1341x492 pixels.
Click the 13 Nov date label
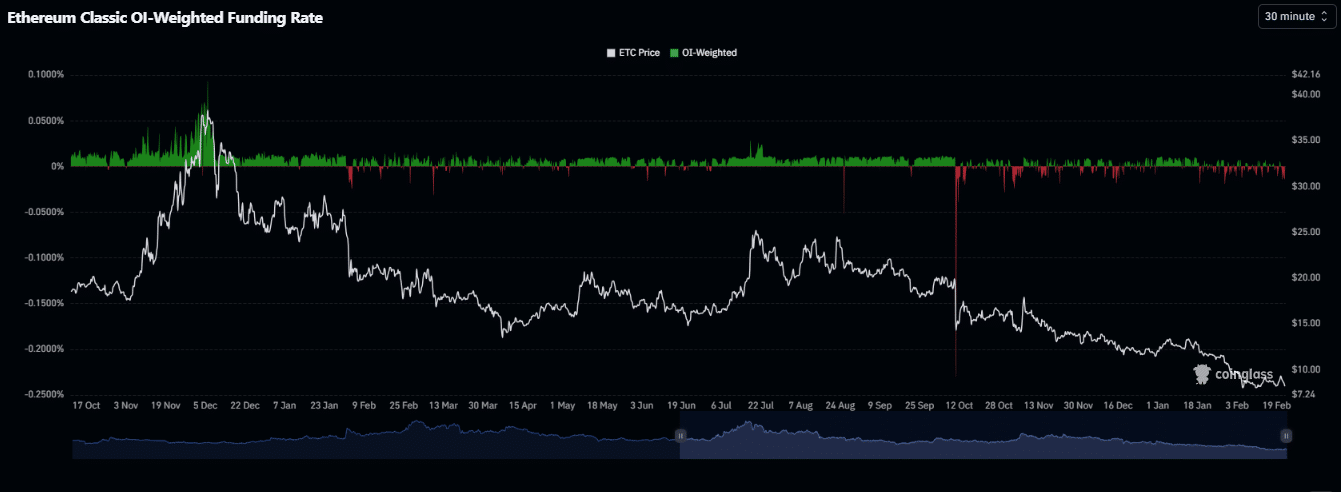1038,406
